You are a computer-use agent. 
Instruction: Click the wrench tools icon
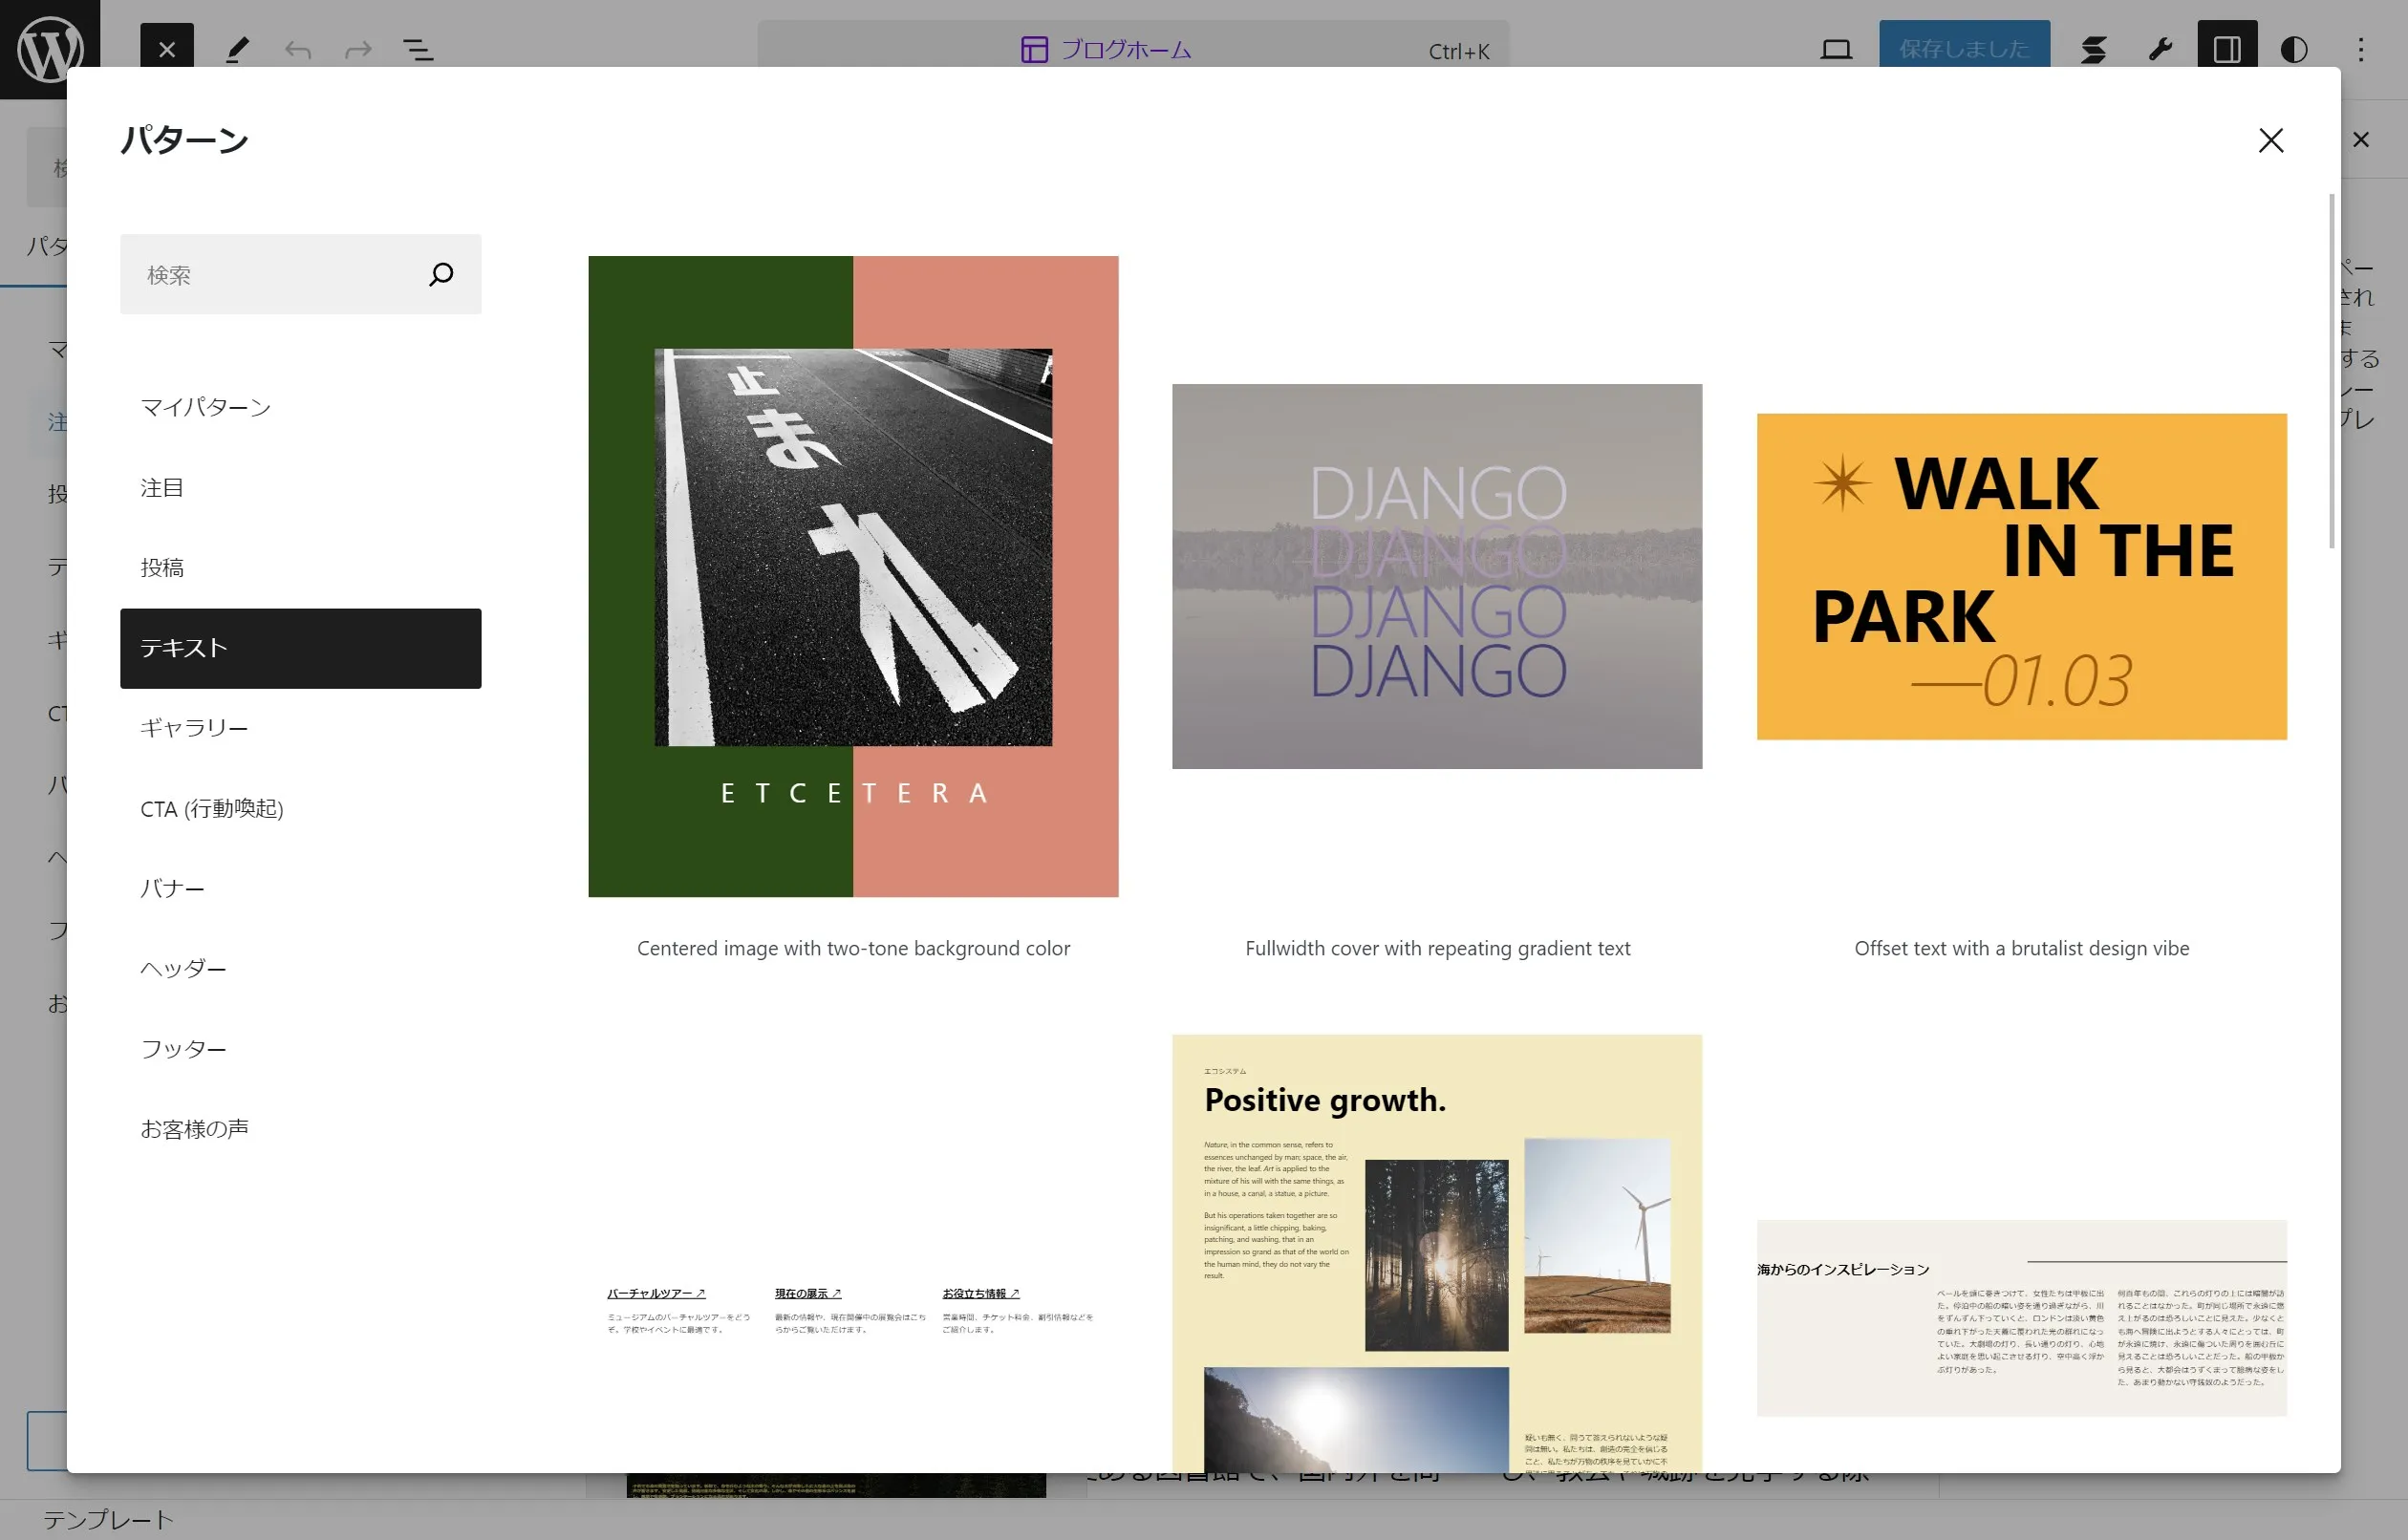pos(2160,49)
